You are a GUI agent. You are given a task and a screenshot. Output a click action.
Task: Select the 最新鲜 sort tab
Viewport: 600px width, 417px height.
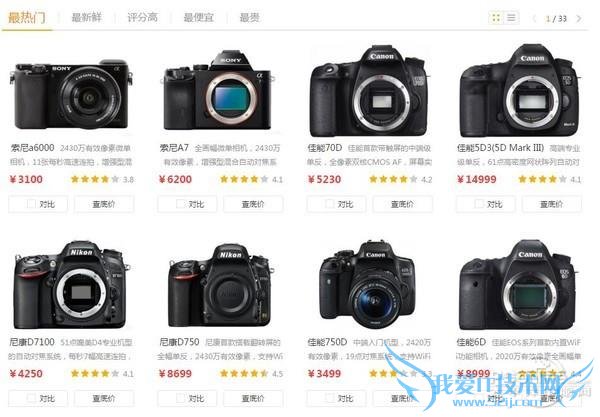(86, 18)
